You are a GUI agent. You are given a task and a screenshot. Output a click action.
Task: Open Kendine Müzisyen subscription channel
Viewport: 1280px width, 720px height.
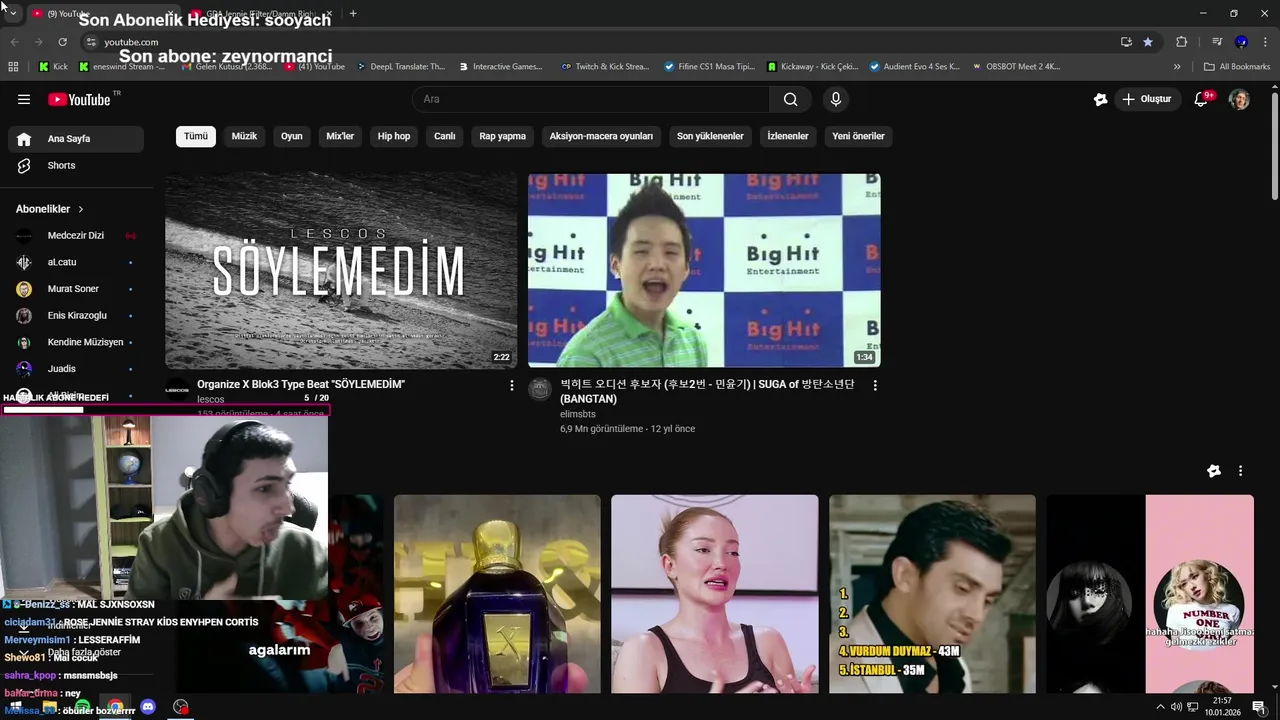[76, 342]
